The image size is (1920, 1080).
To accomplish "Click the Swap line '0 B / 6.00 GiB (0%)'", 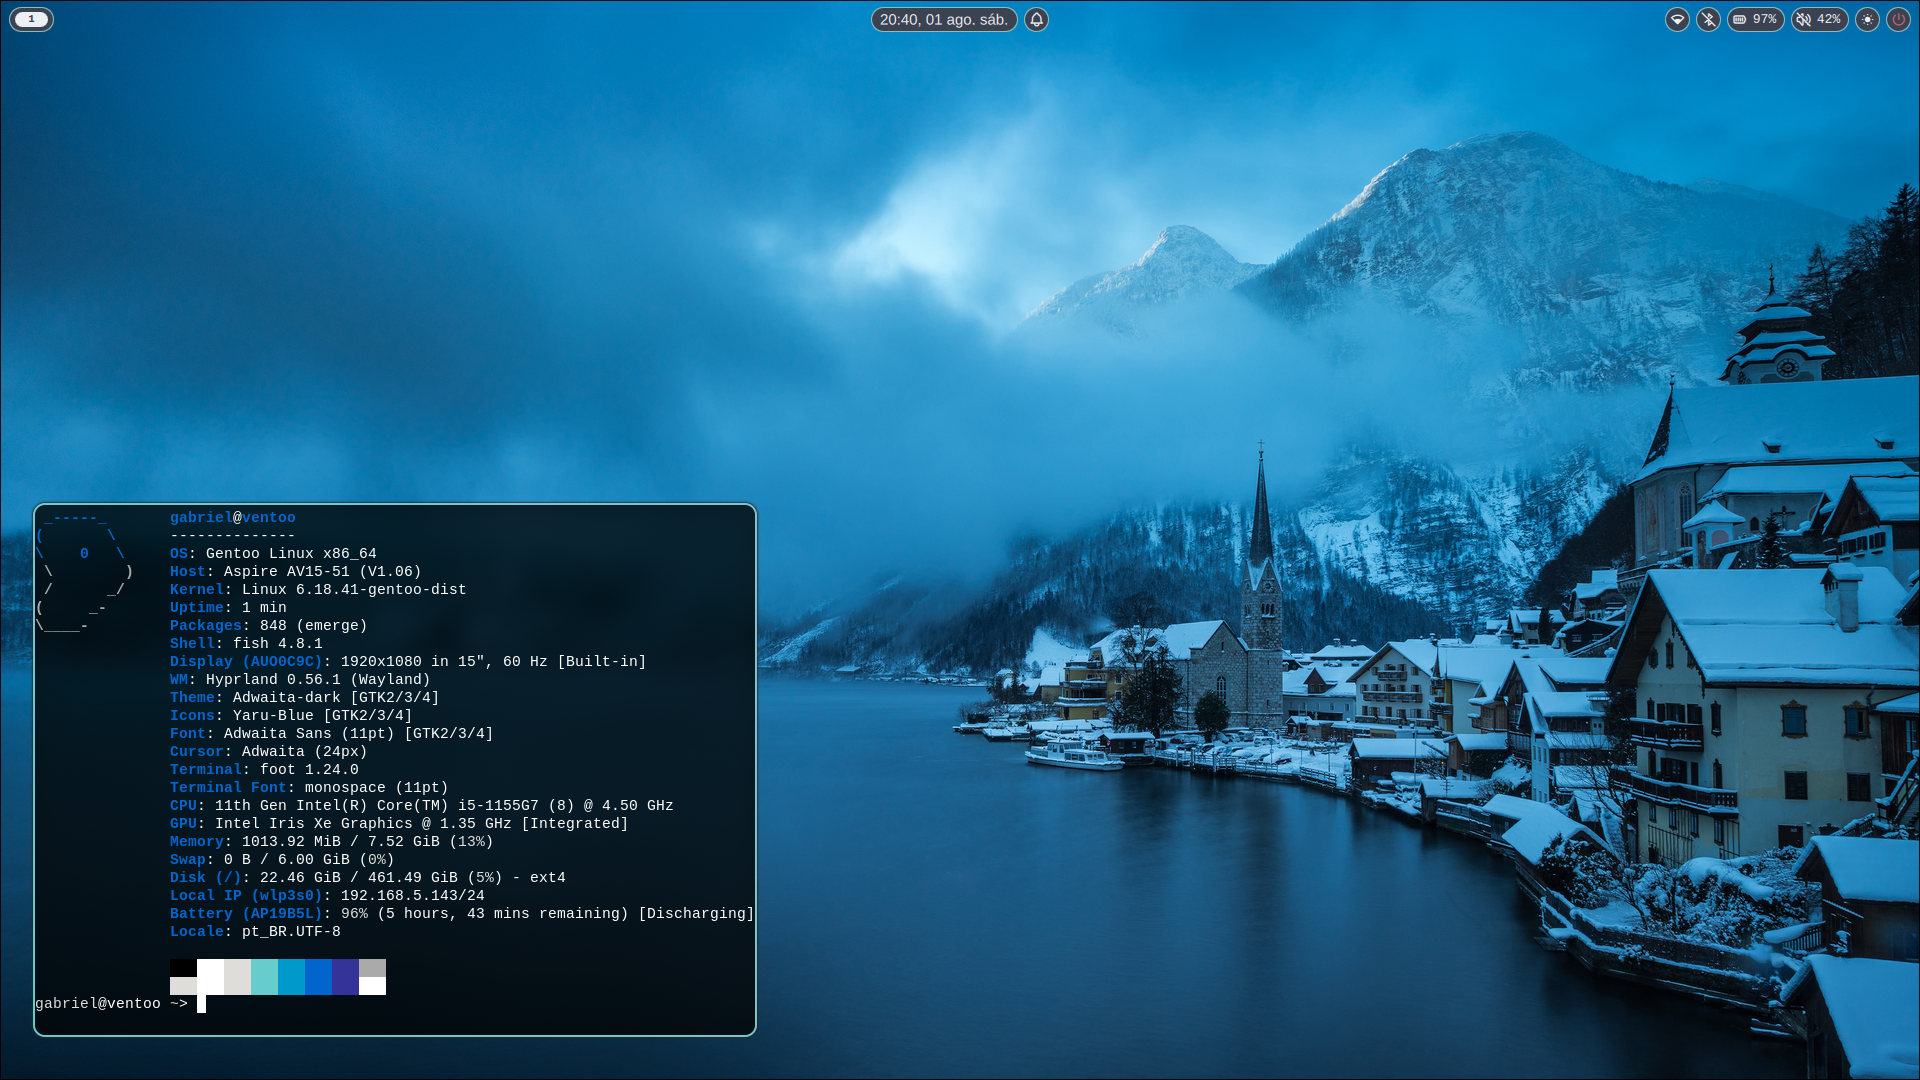I will (282, 860).
